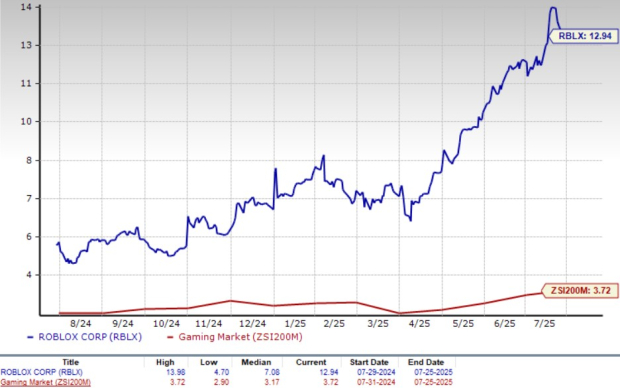Click the Median column header
Screen dimensions: 620x388
click(x=256, y=362)
